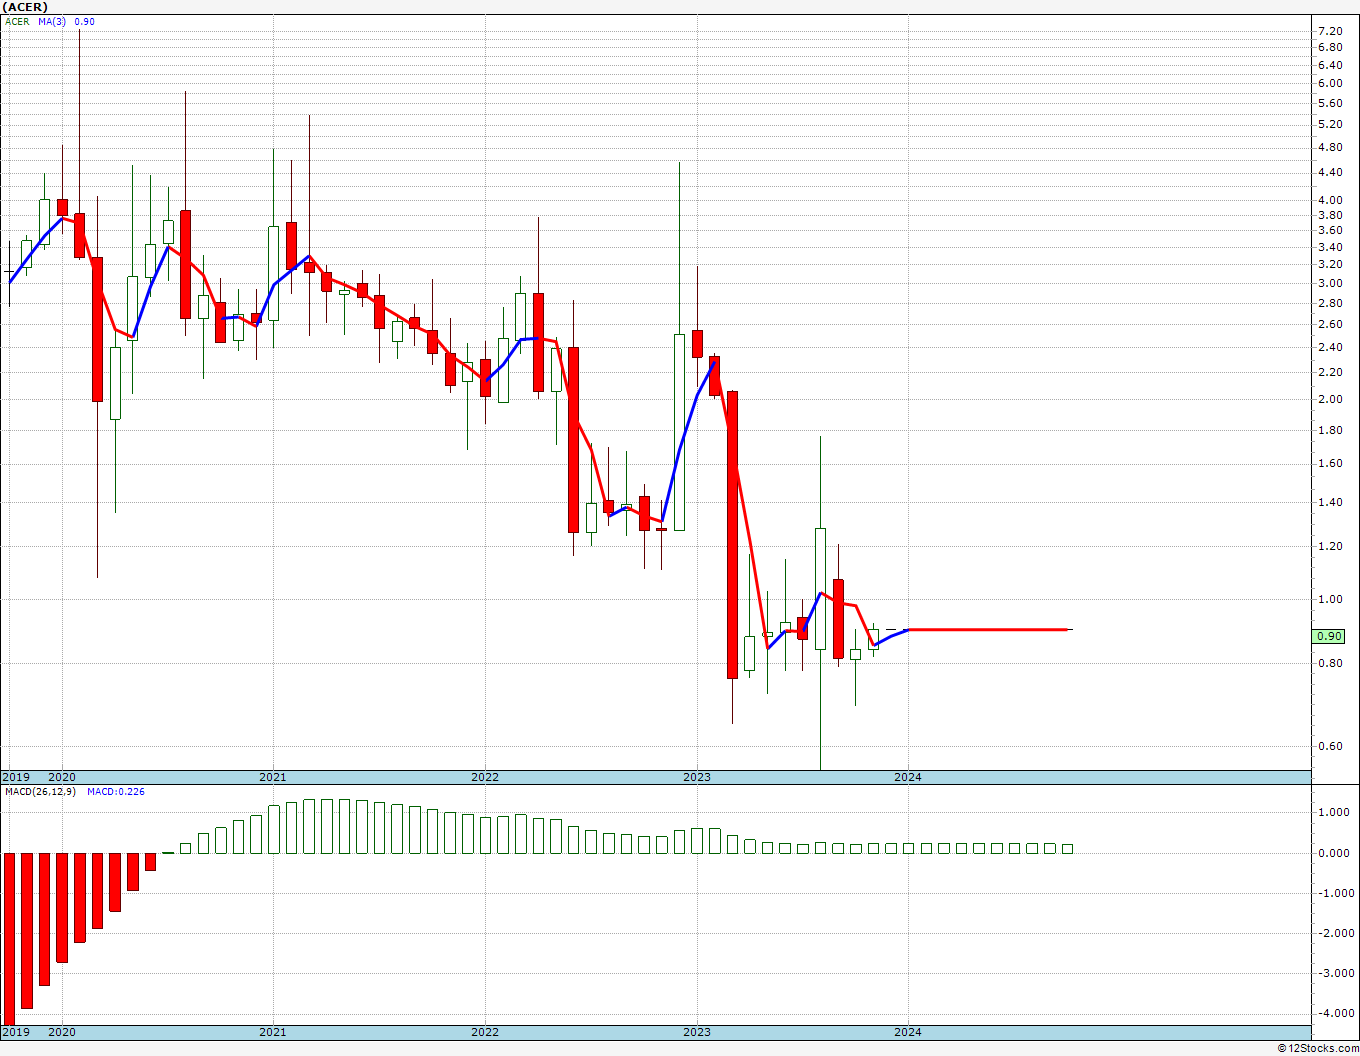Image resolution: width=1360 pixels, height=1056 pixels.
Task: Select the 5.60 price axis label
Action: (x=1330, y=103)
